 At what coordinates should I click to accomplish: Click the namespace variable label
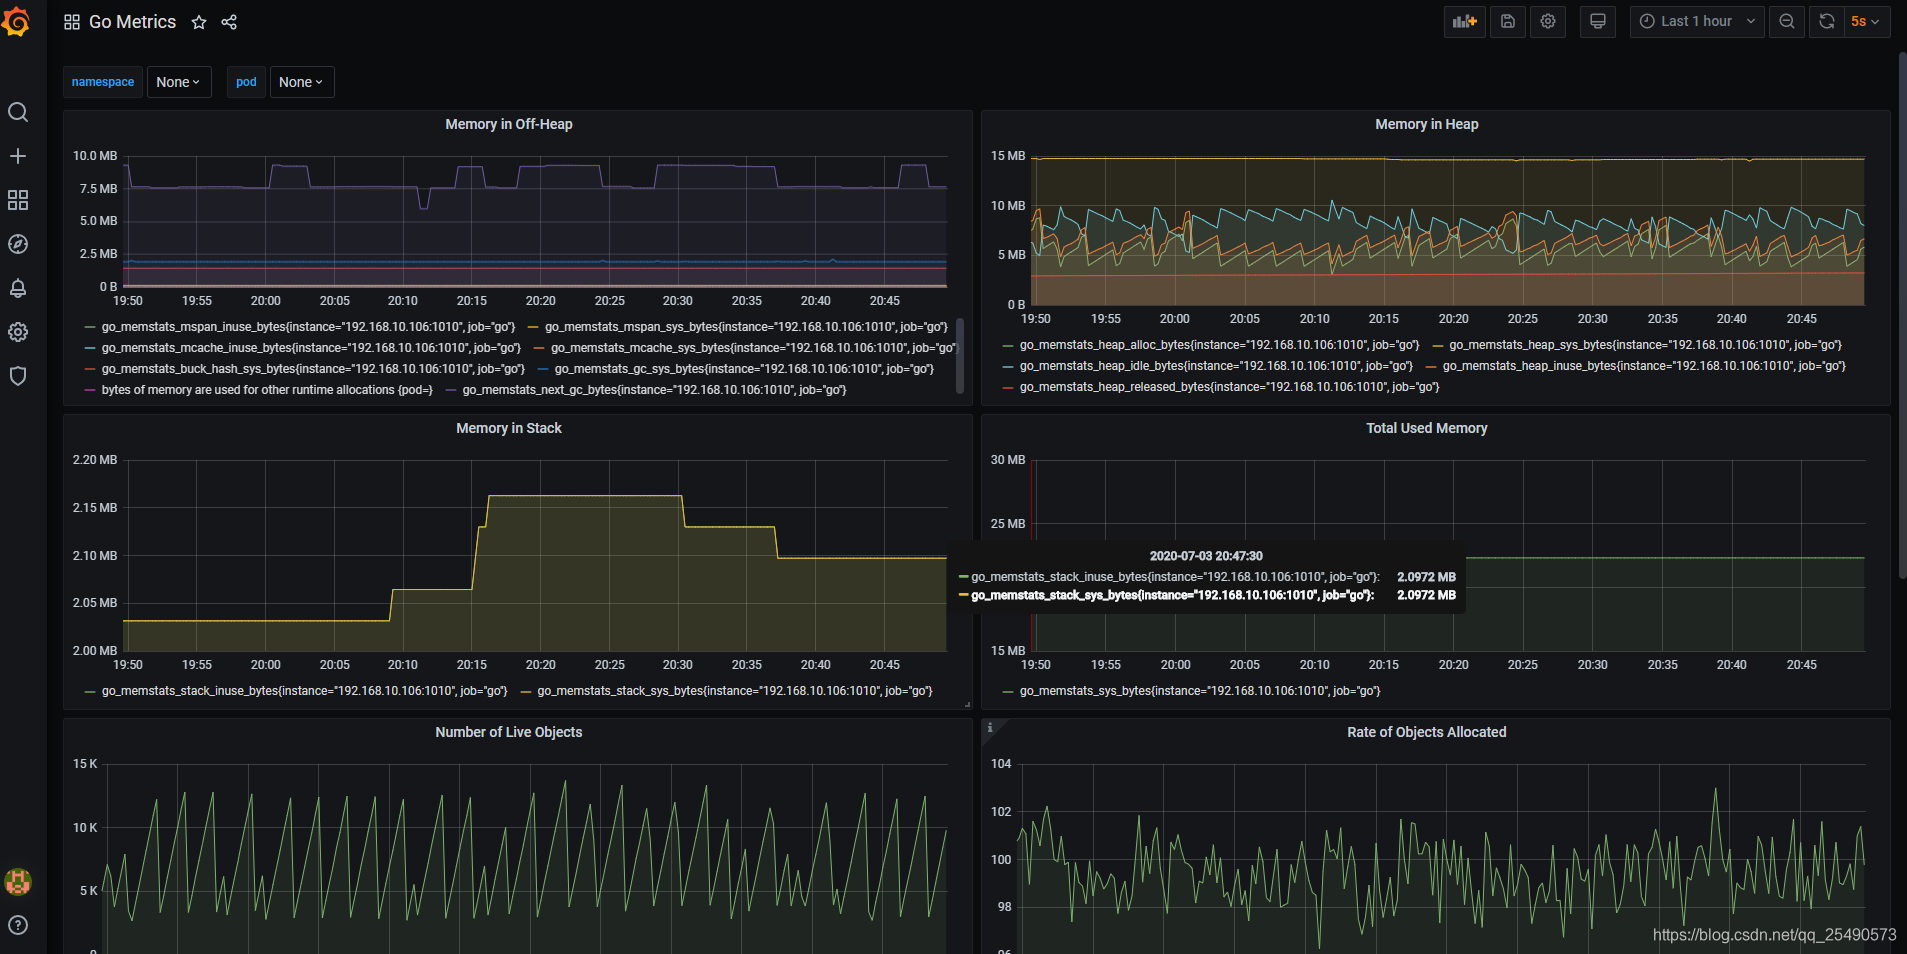(103, 82)
